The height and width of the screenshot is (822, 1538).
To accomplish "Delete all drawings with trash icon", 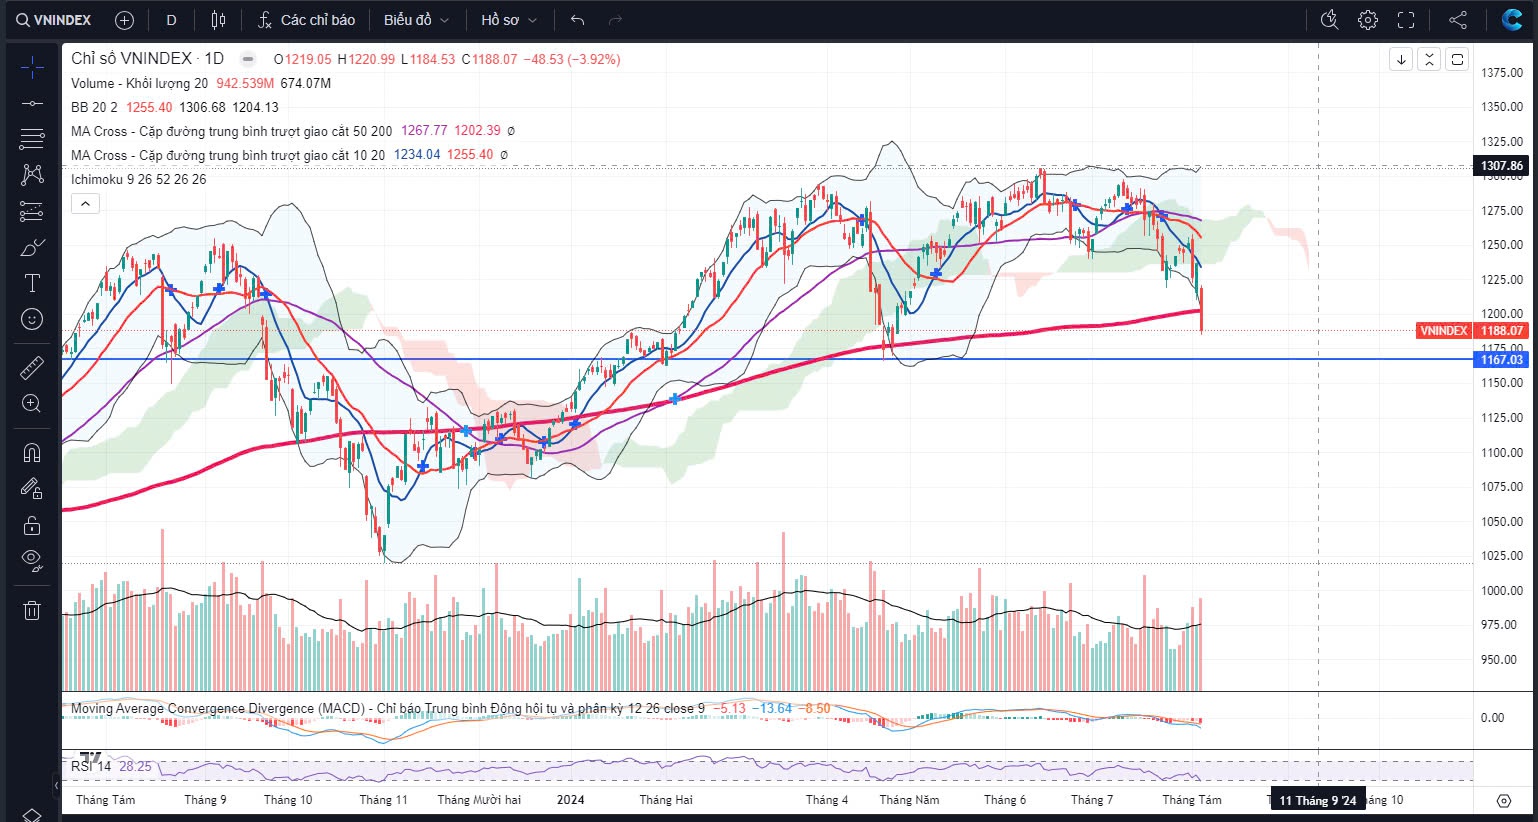I will coord(32,610).
